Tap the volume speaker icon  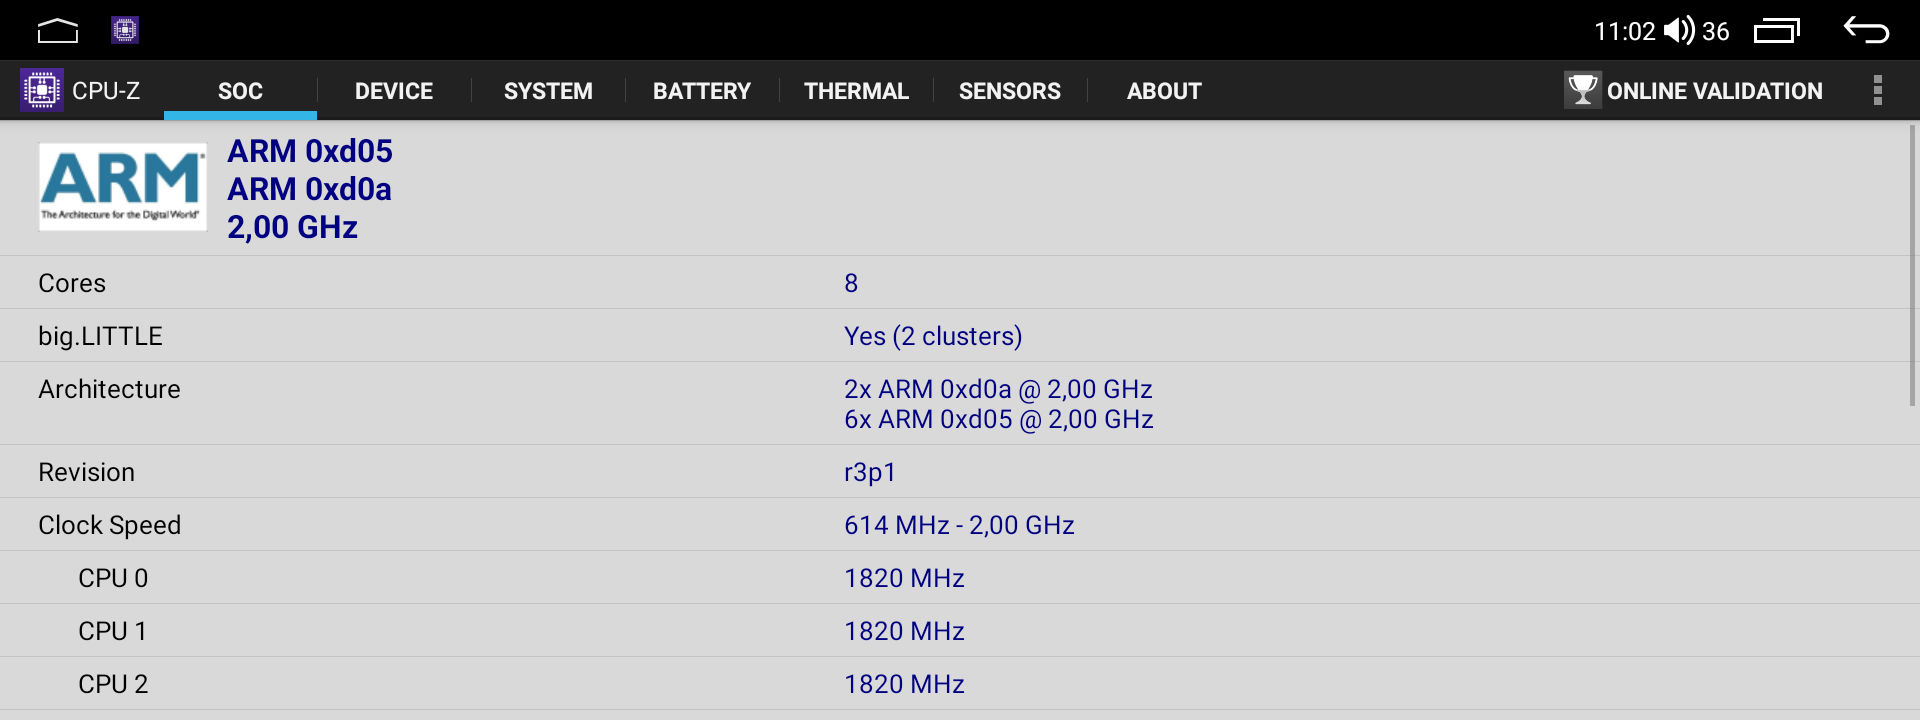click(x=1679, y=31)
